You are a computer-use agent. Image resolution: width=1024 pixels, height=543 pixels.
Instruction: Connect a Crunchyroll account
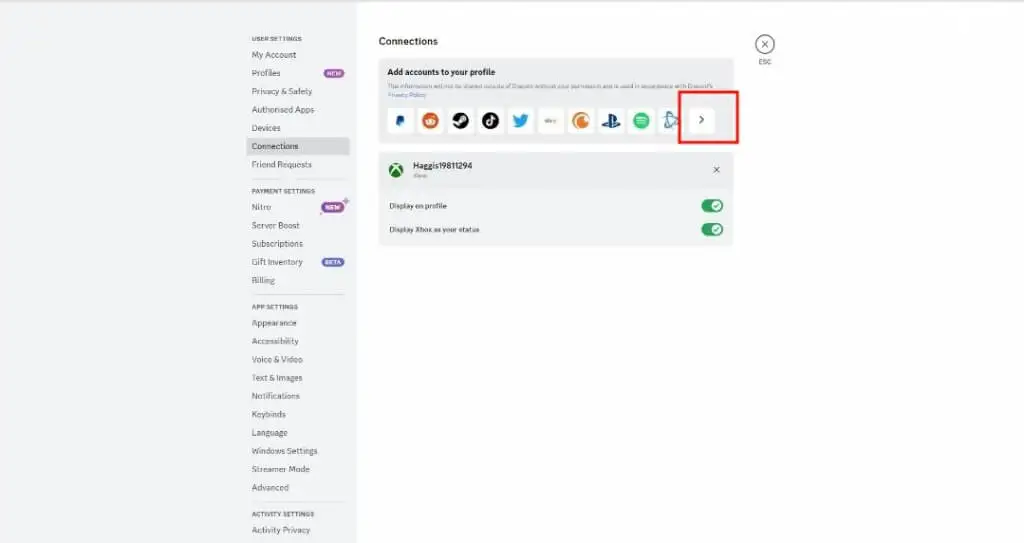581,121
